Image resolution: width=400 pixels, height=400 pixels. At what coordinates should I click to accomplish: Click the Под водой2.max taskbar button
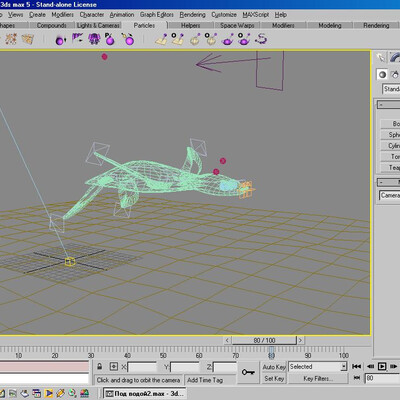pyautogui.click(x=145, y=394)
